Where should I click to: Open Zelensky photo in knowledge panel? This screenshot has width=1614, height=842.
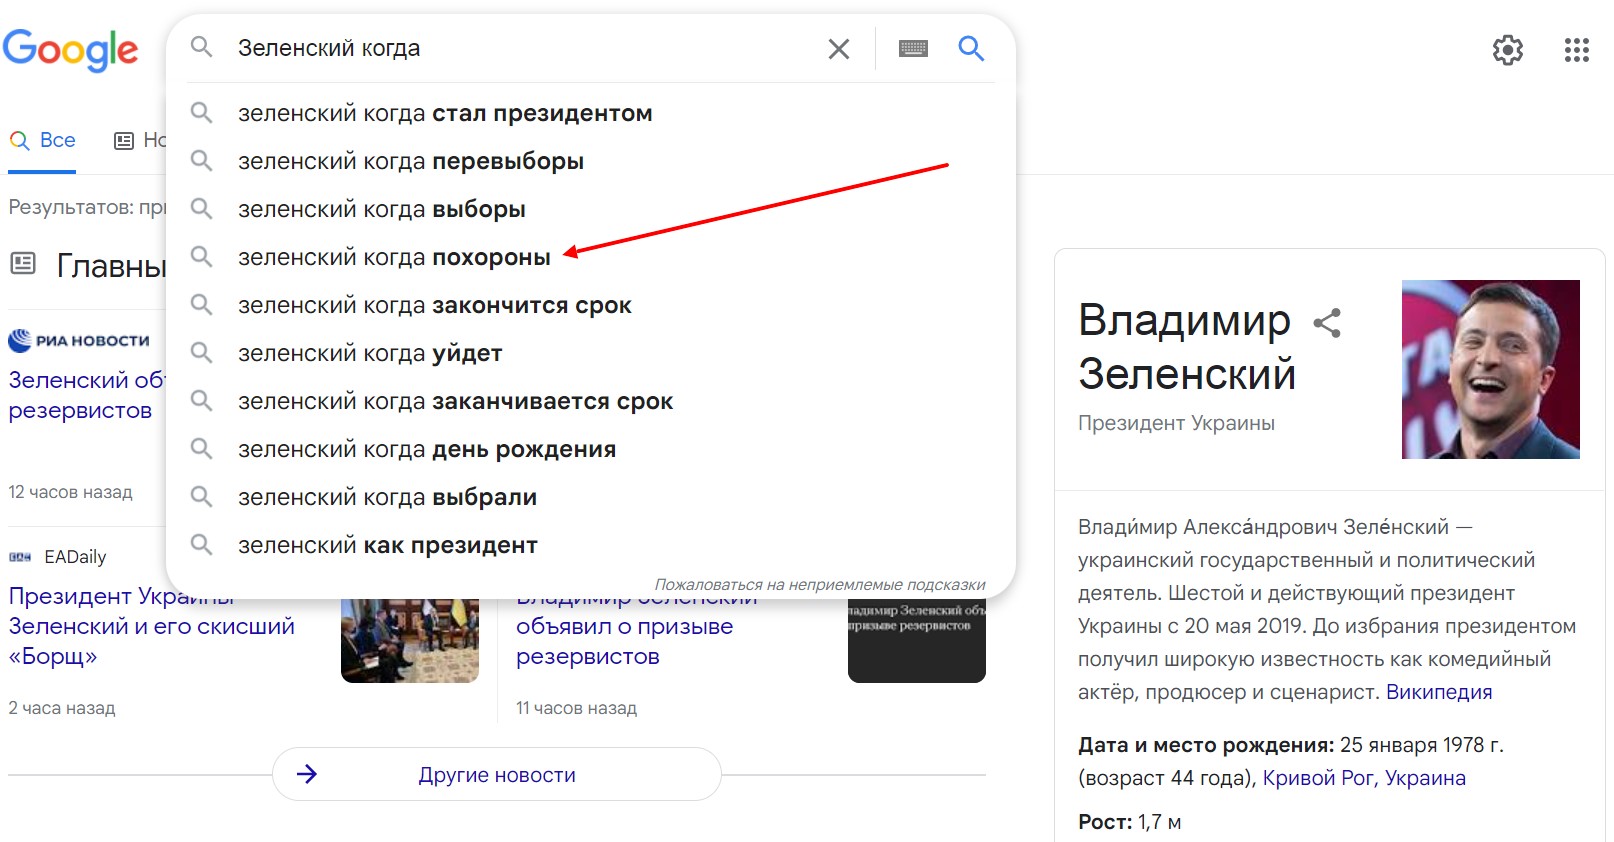[x=1491, y=369]
